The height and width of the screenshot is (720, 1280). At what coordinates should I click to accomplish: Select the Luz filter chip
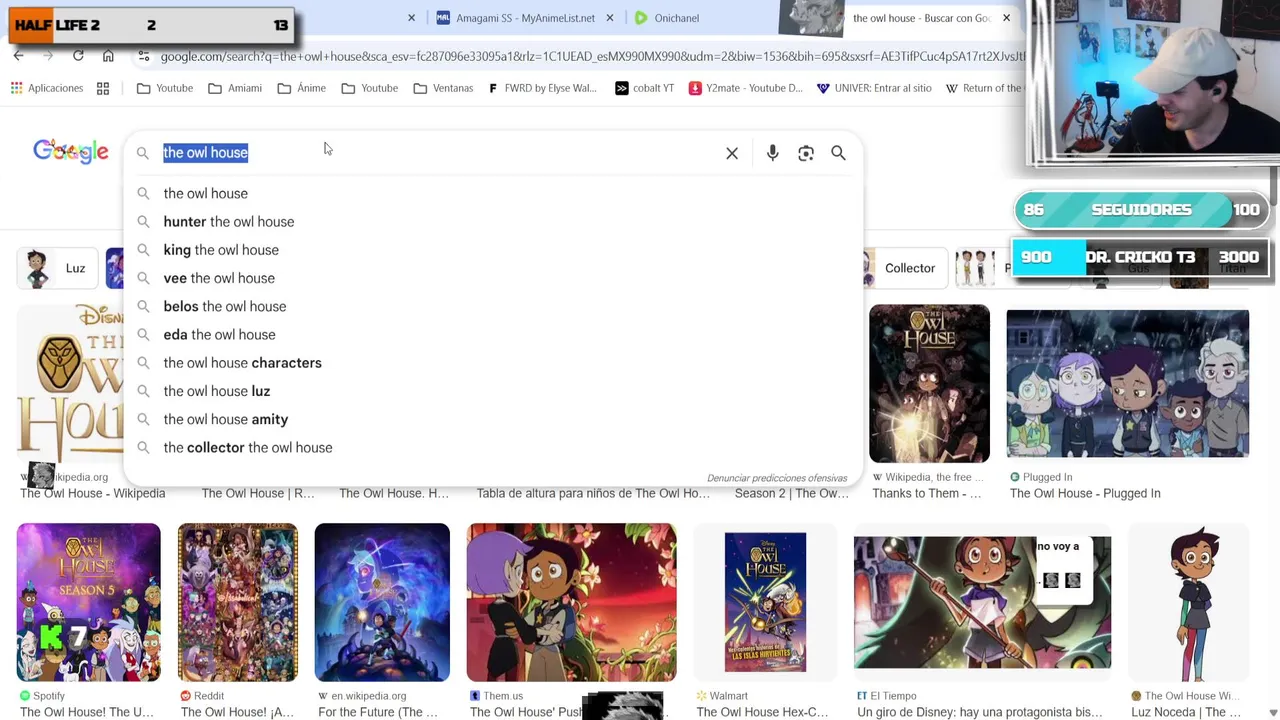click(58, 268)
